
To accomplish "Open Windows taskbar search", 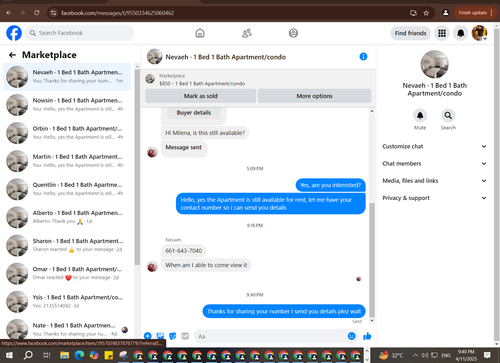I will (x=28, y=355).
